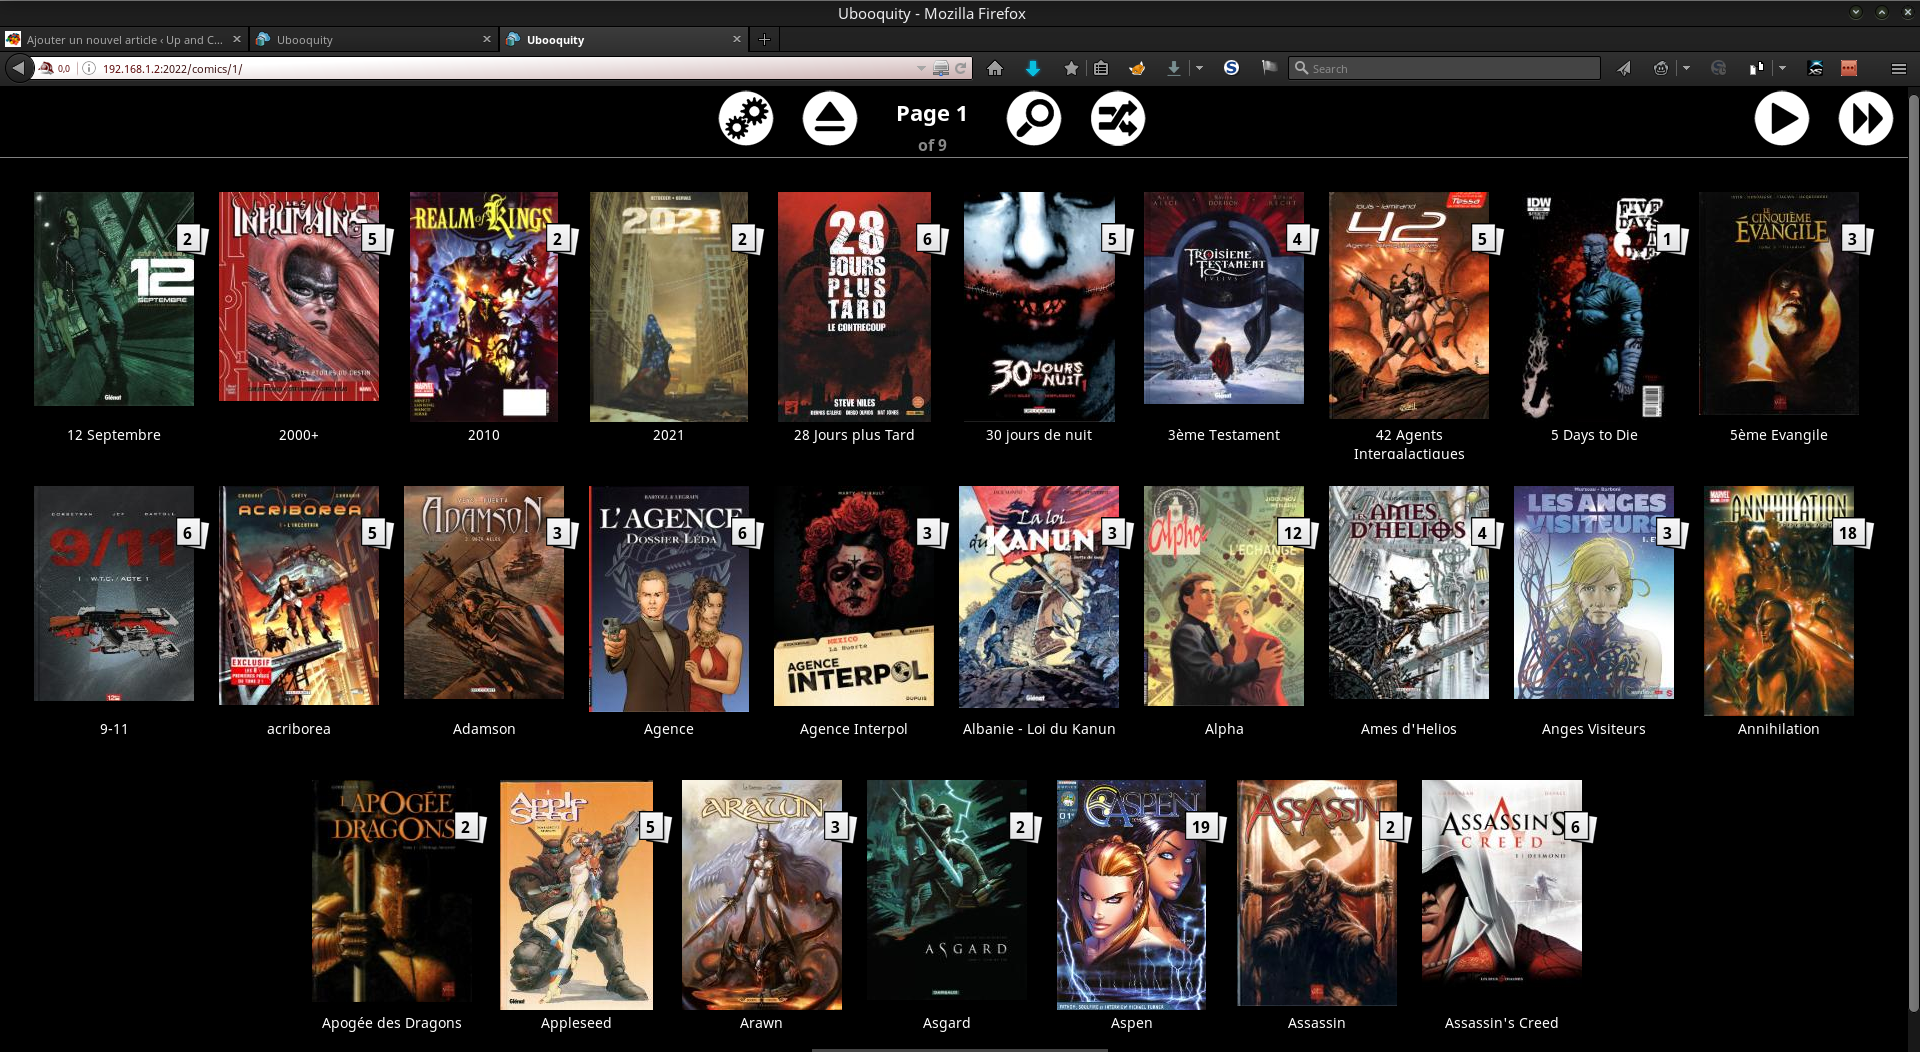Open the 2021 comic cover
Image resolution: width=1920 pixels, height=1052 pixels.
click(669, 307)
